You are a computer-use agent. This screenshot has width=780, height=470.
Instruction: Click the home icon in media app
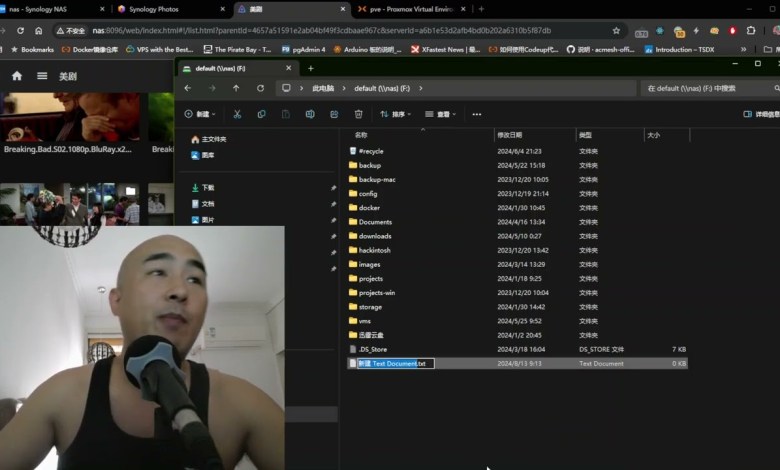click(17, 76)
